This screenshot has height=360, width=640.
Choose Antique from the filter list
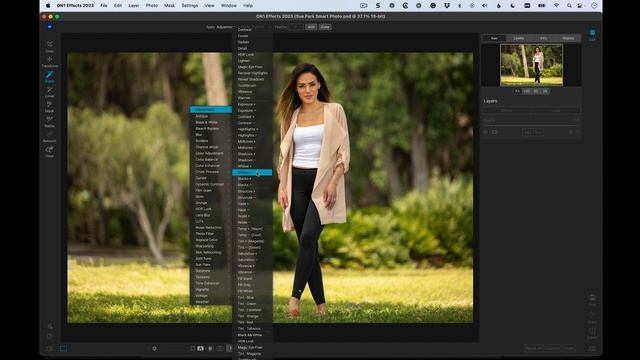[211, 116]
